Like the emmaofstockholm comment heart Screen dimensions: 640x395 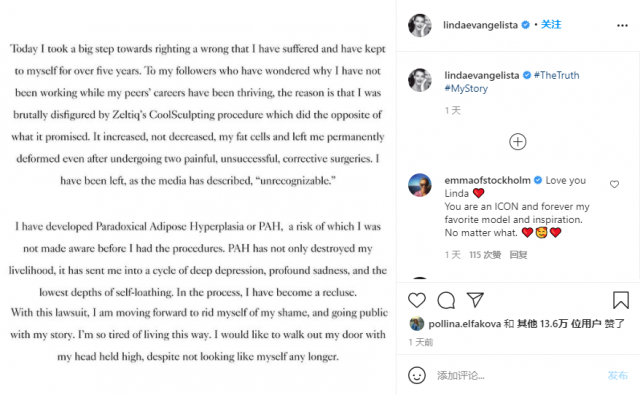[x=614, y=184]
